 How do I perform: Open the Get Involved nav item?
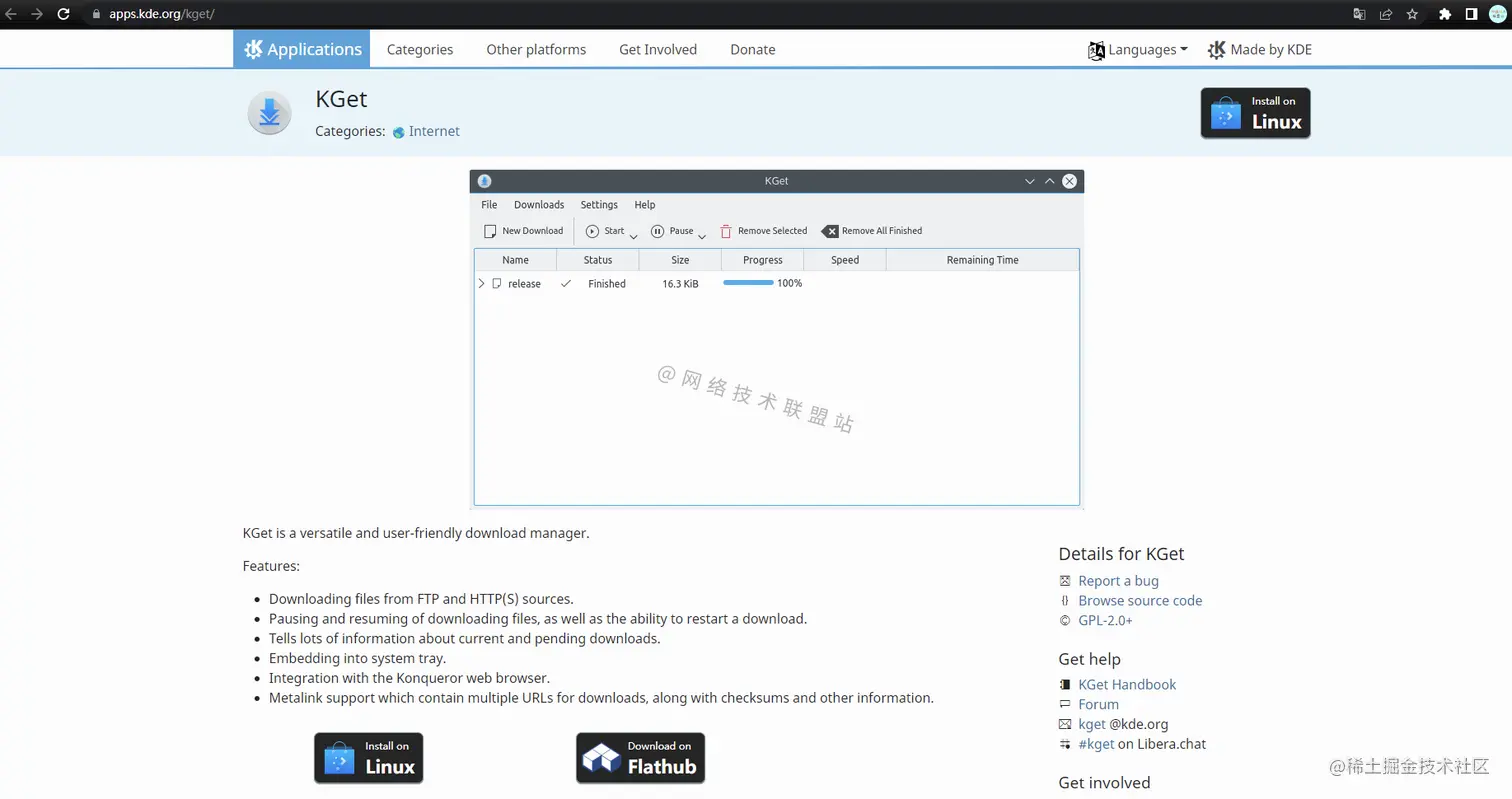tap(658, 49)
